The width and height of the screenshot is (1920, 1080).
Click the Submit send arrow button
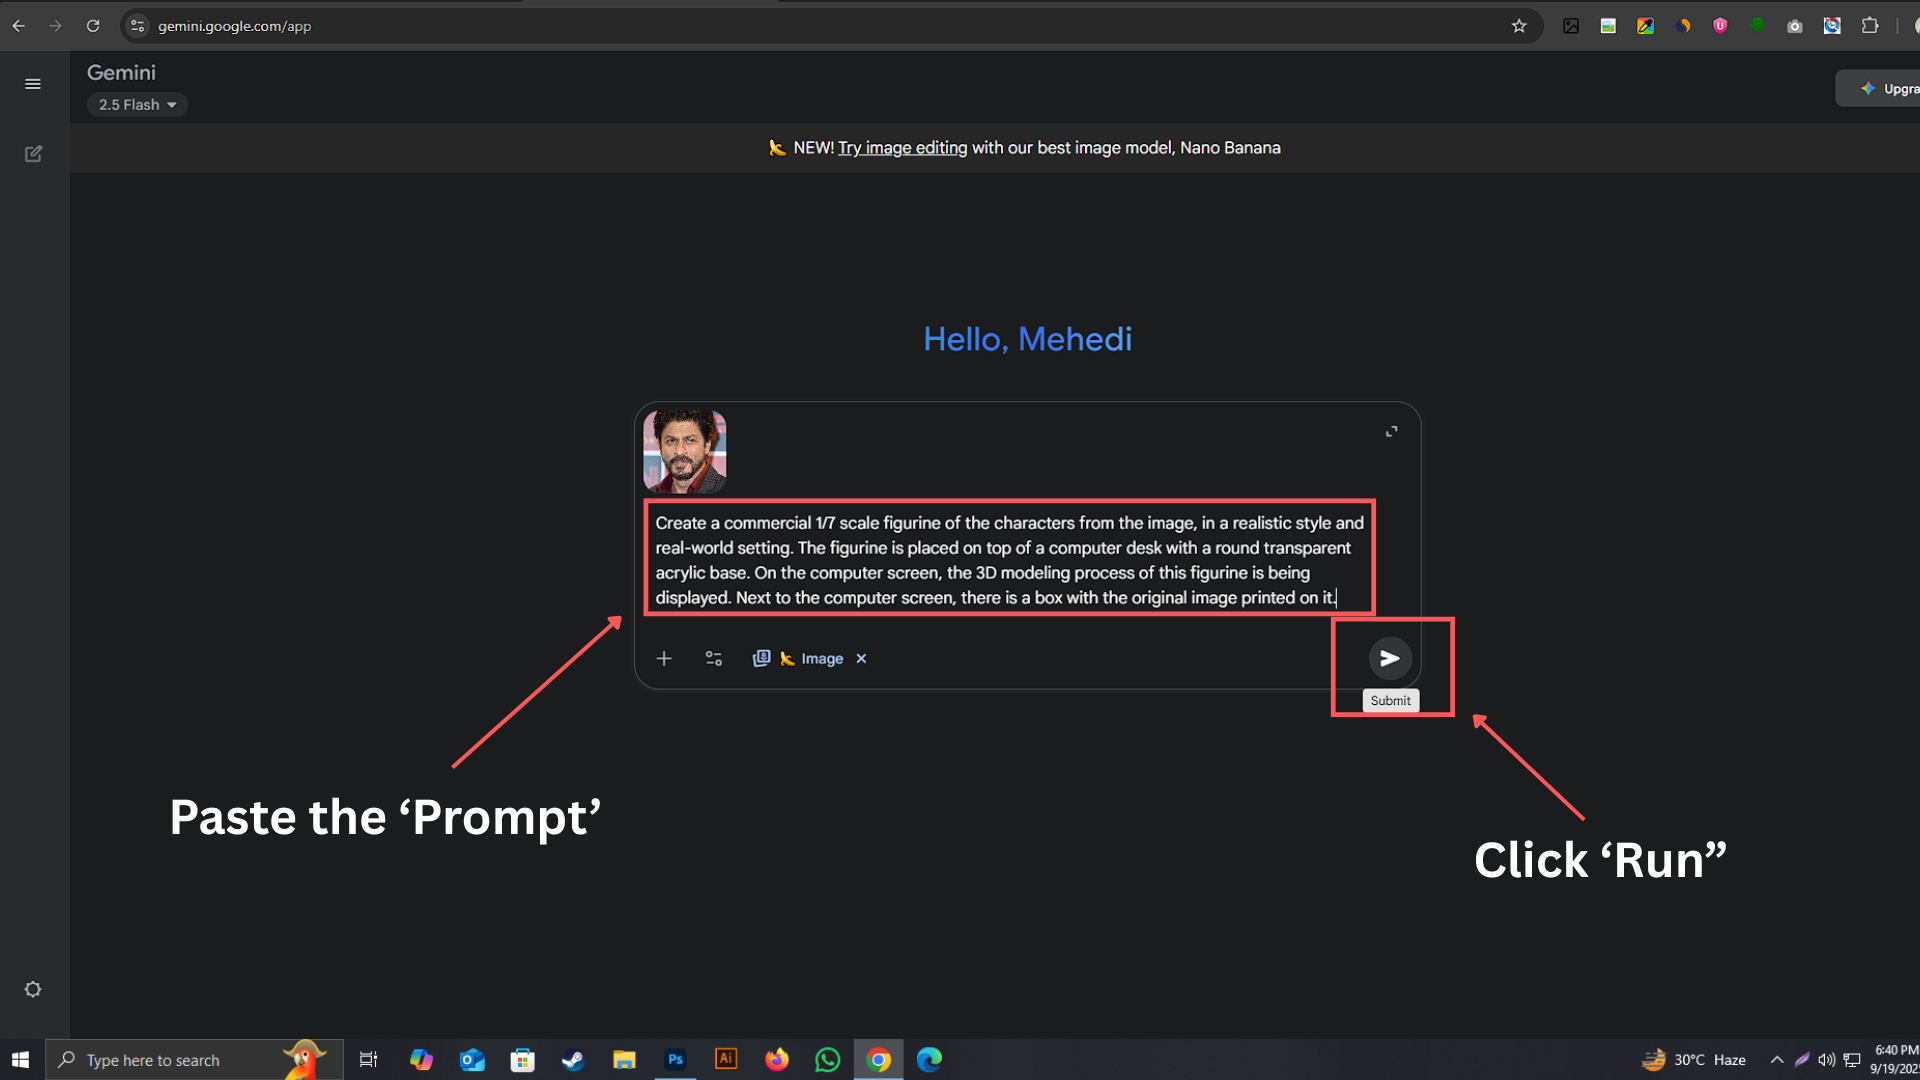pos(1389,658)
